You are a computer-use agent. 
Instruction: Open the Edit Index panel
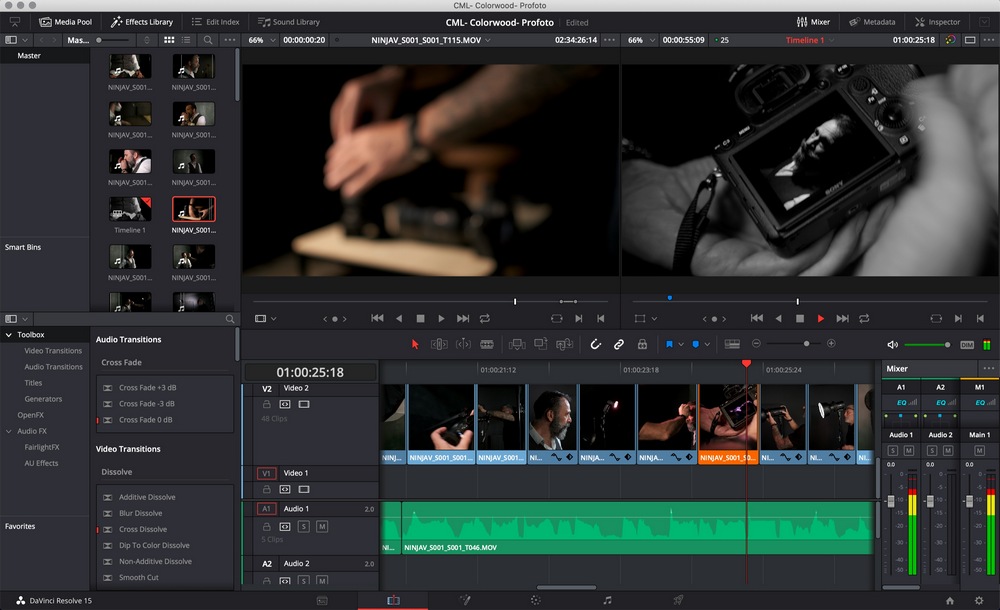[x=216, y=22]
